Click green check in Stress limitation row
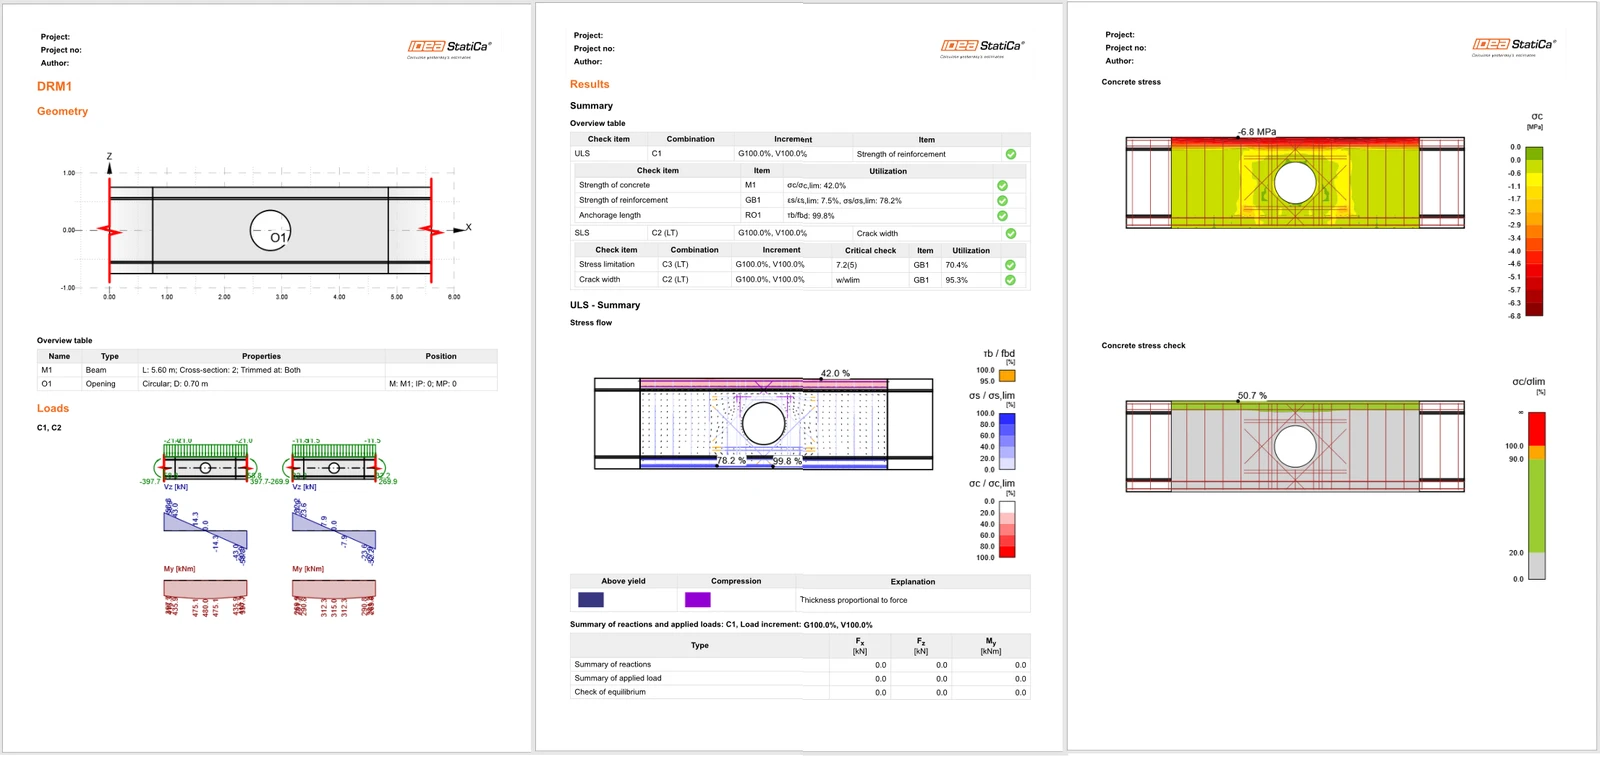The width and height of the screenshot is (1600, 757). pos(1010,265)
